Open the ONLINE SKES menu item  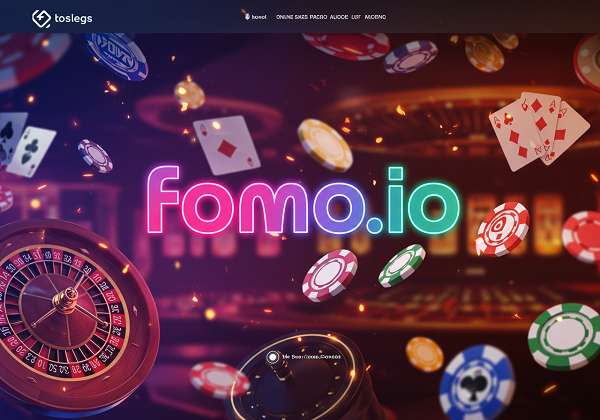coord(292,17)
